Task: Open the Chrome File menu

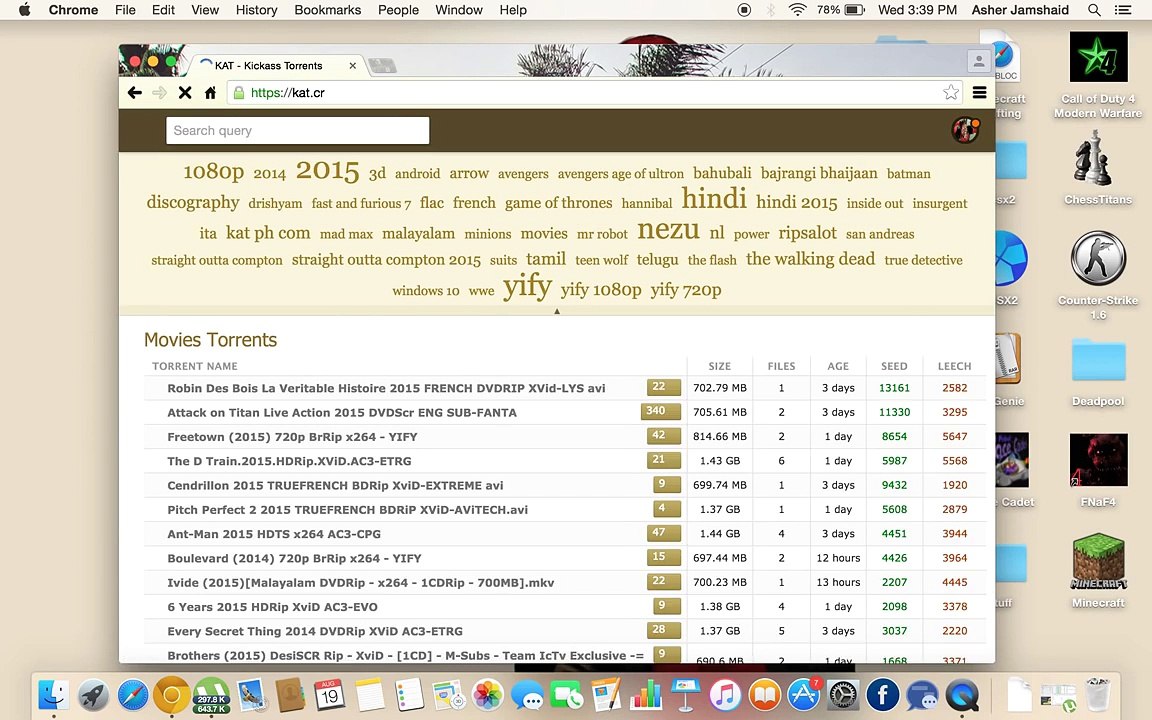Action: (x=125, y=10)
